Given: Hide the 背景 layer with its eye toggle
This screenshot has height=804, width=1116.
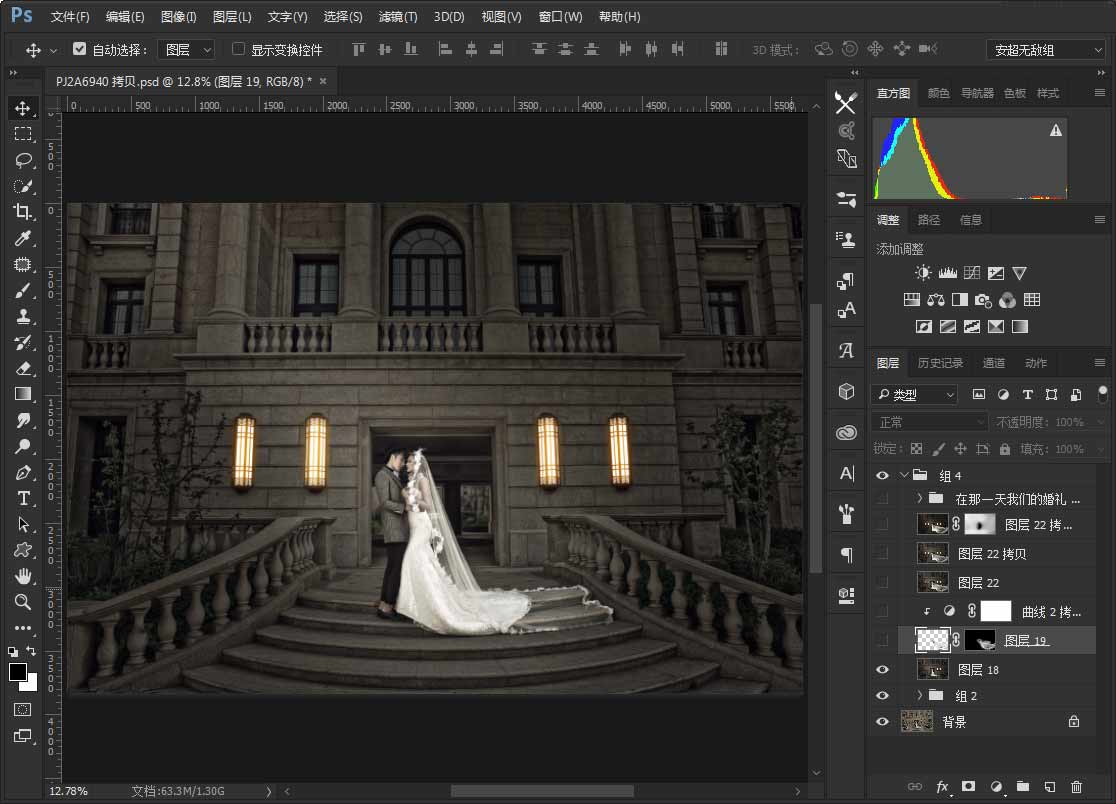Looking at the screenshot, I should [882, 721].
